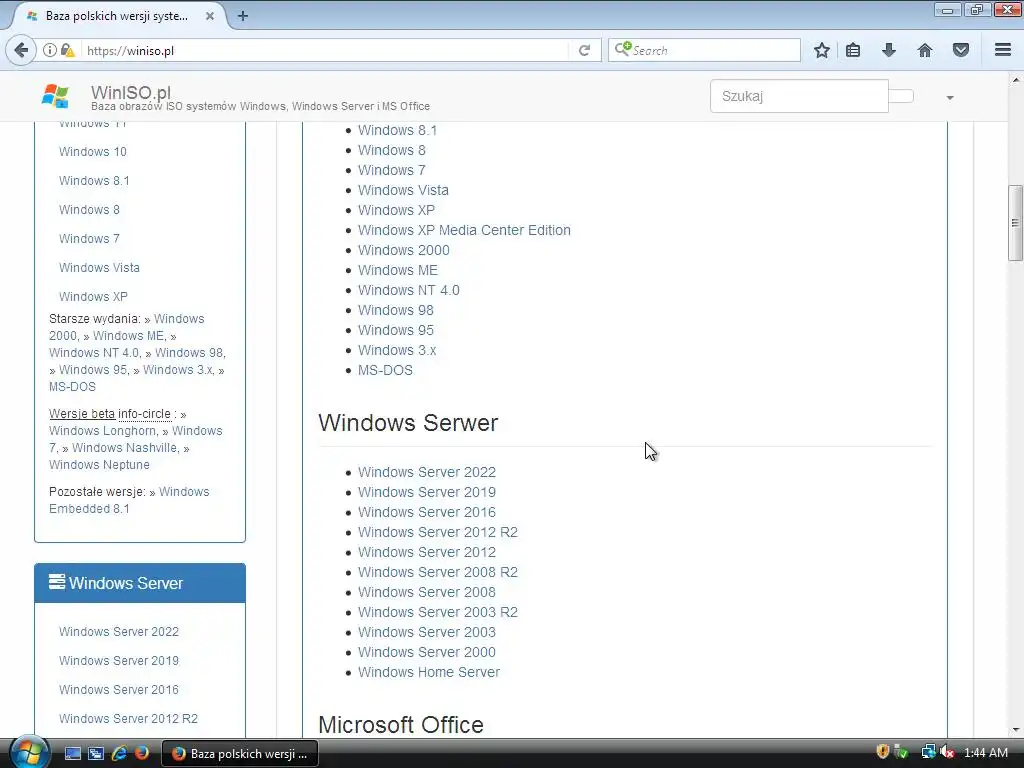Screen dimensions: 1024x768
Task: Open the Windows Nashville beta link
Action: (125, 448)
